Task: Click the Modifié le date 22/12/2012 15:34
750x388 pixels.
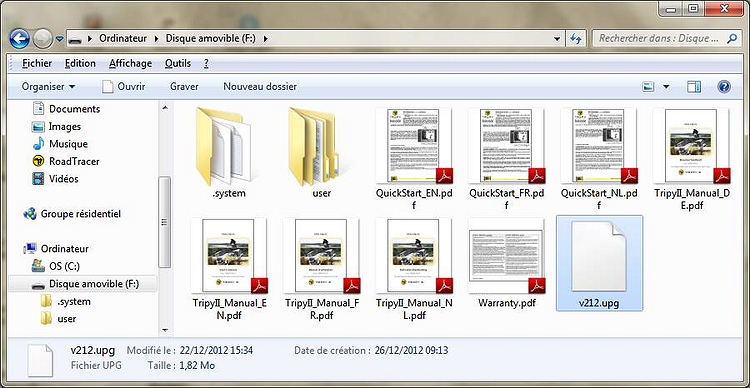Action: (x=216, y=351)
